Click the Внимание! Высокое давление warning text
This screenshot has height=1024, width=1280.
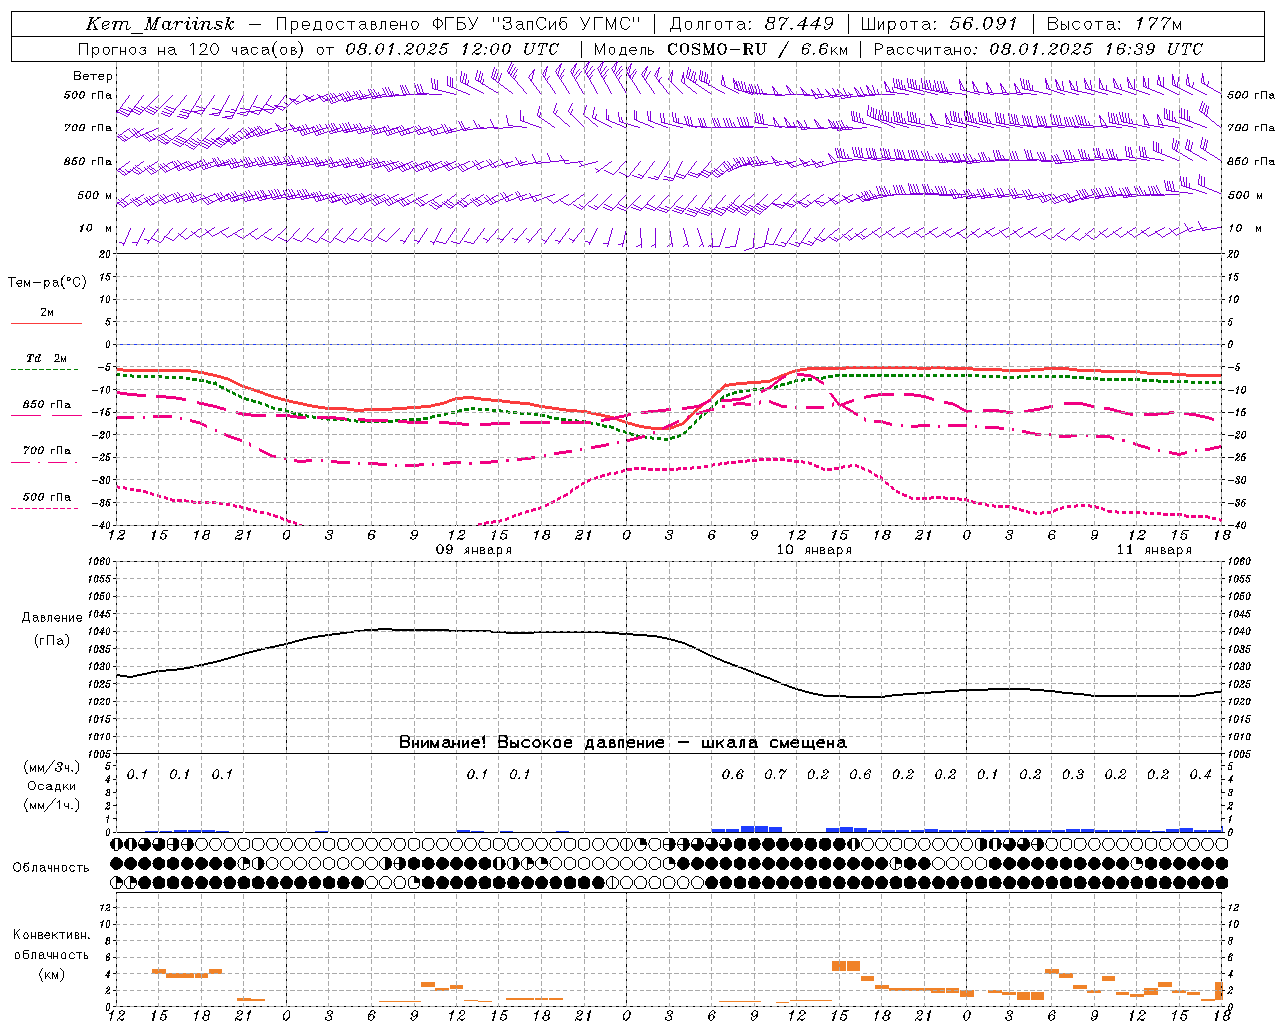pos(622,743)
